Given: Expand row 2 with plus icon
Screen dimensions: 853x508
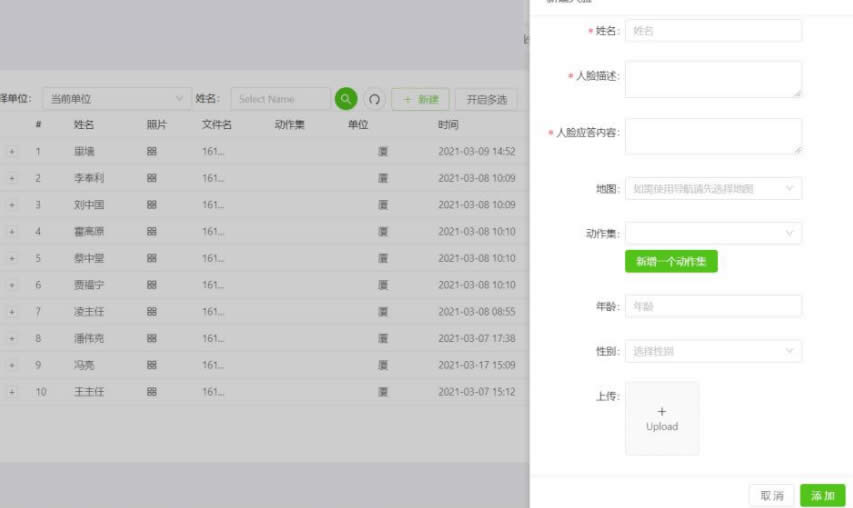Looking at the screenshot, I should 12,178.
